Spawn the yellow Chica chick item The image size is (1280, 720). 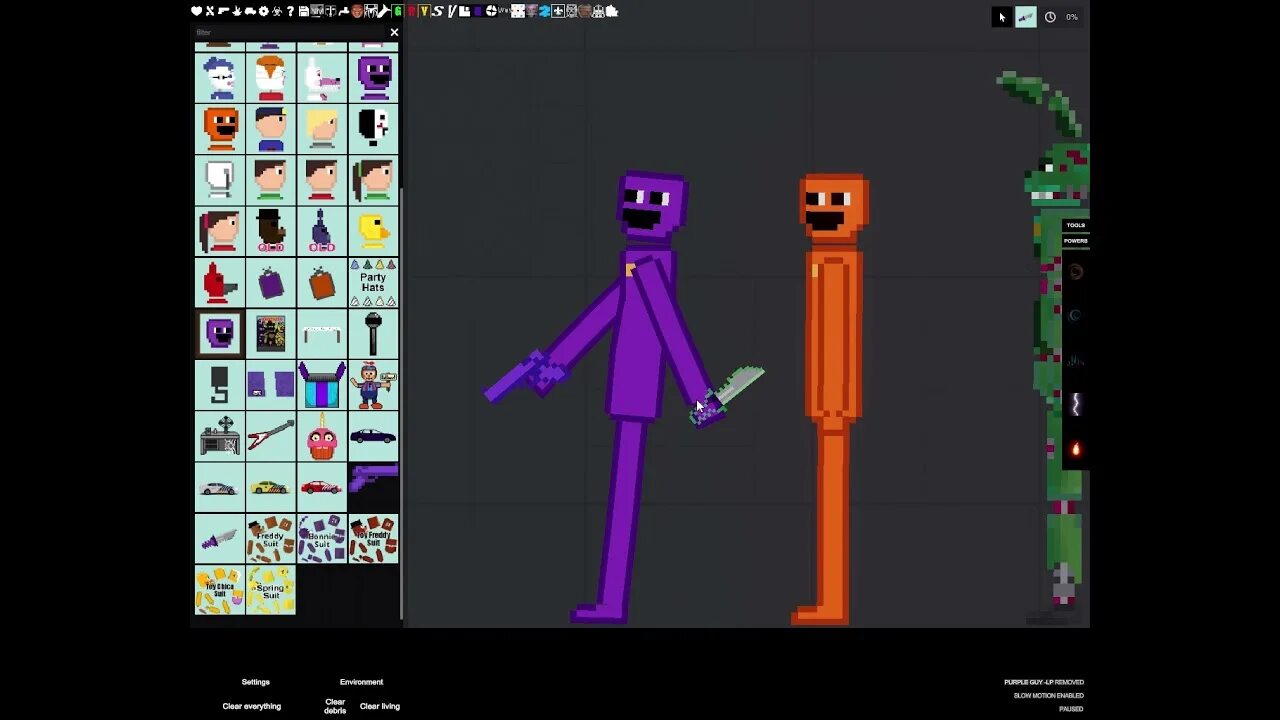pyautogui.click(x=373, y=230)
